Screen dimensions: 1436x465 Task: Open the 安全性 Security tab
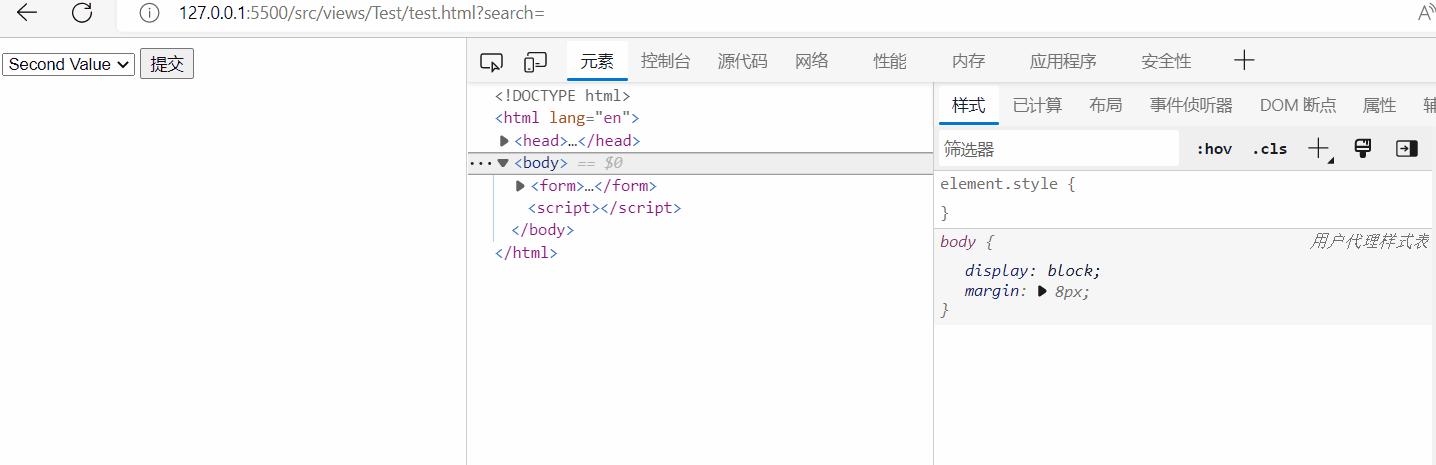1166,61
